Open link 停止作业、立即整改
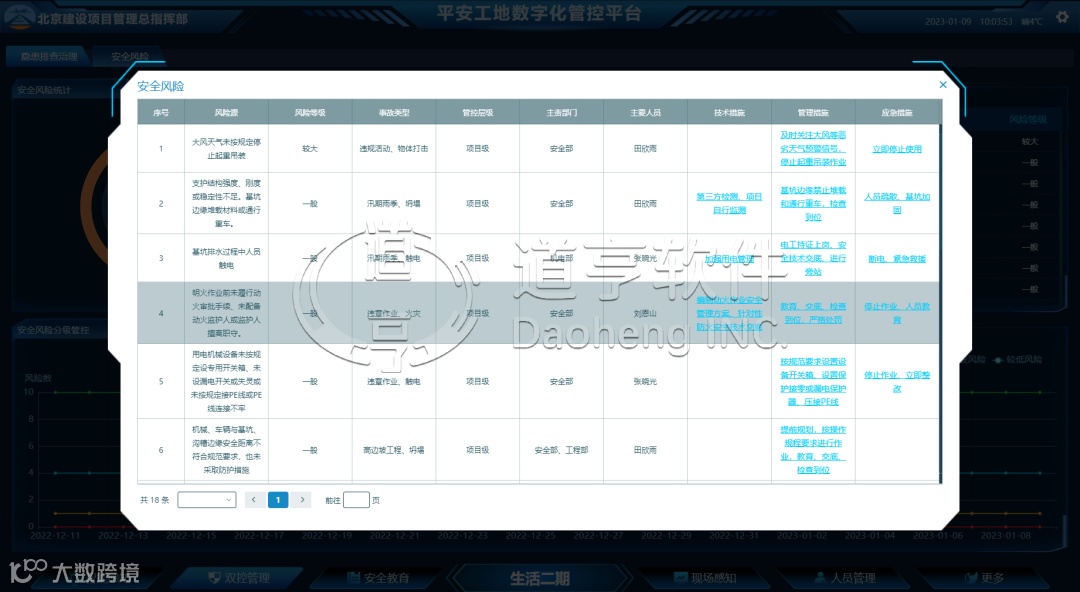Image resolution: width=1080 pixels, height=592 pixels. pos(897,381)
